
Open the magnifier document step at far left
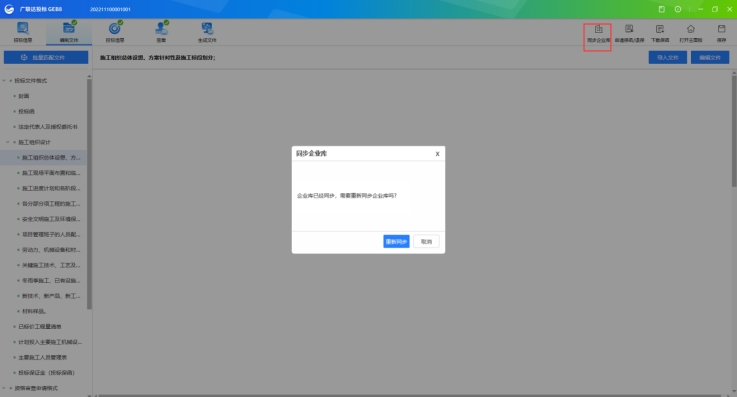pos(23,32)
